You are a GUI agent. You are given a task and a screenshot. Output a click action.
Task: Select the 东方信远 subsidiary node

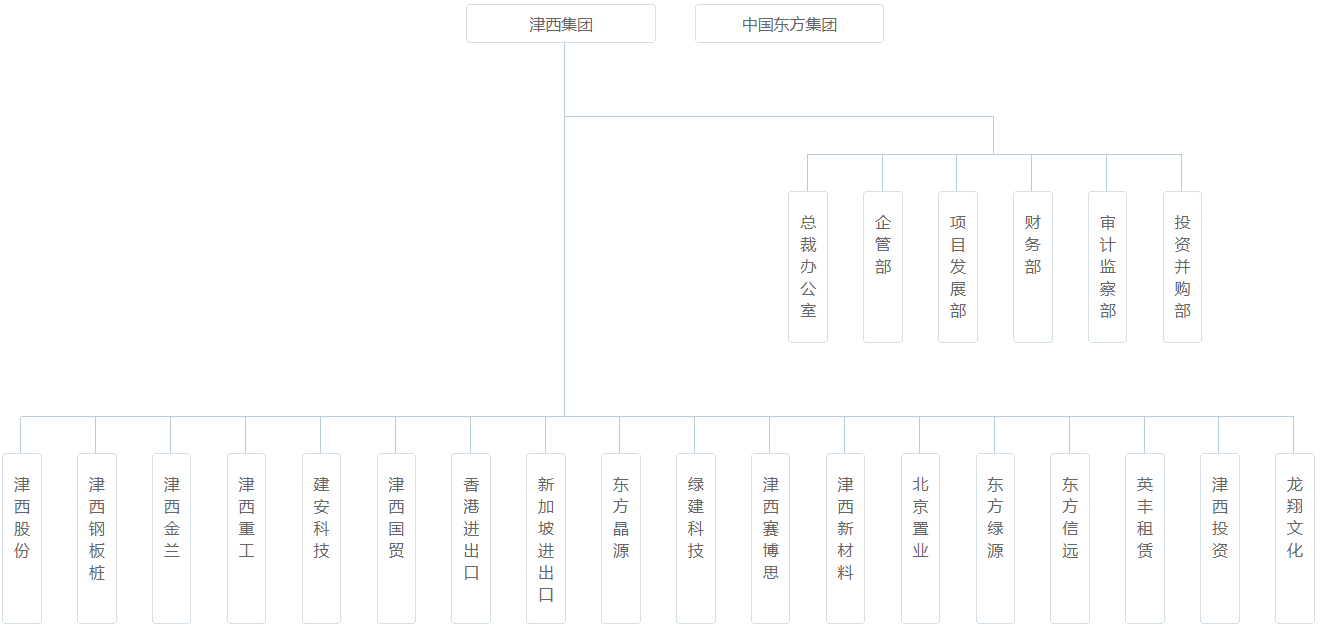[x=1070, y=538]
